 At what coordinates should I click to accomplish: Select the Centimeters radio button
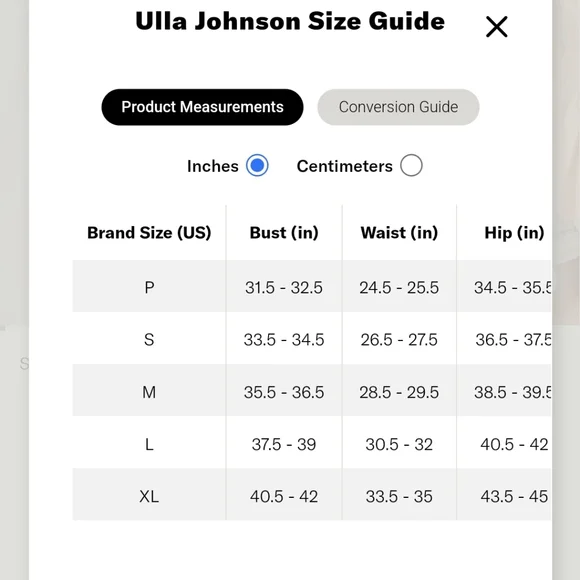tap(411, 165)
